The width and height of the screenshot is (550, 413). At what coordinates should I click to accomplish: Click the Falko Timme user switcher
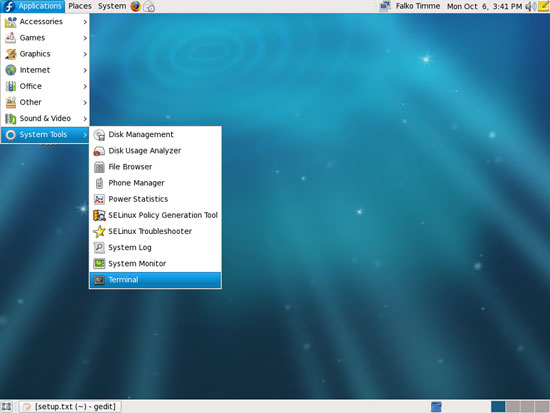point(418,6)
